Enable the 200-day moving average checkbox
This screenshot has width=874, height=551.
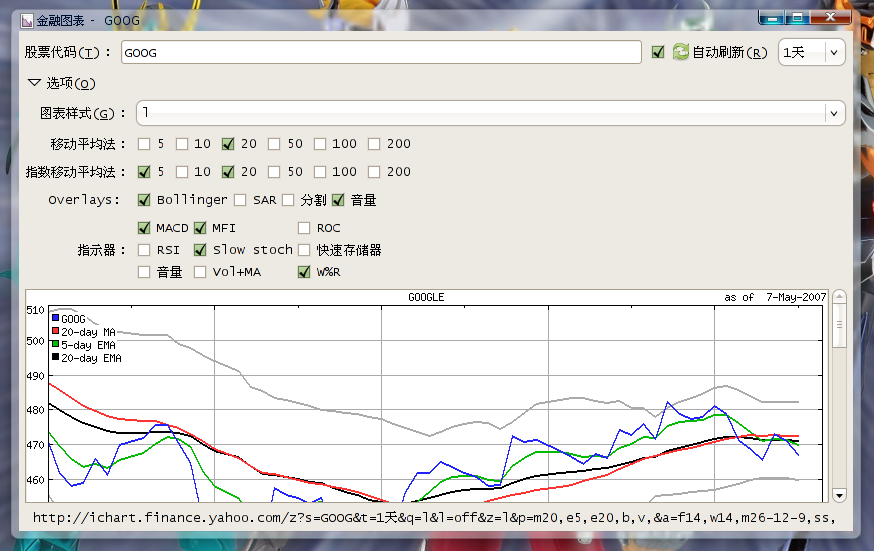[374, 144]
